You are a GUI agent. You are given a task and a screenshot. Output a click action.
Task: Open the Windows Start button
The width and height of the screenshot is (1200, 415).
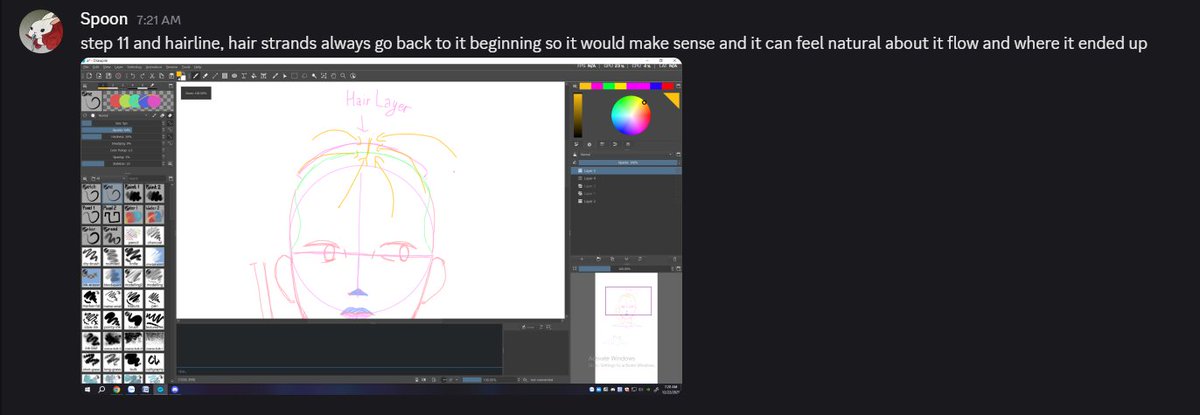point(87,390)
